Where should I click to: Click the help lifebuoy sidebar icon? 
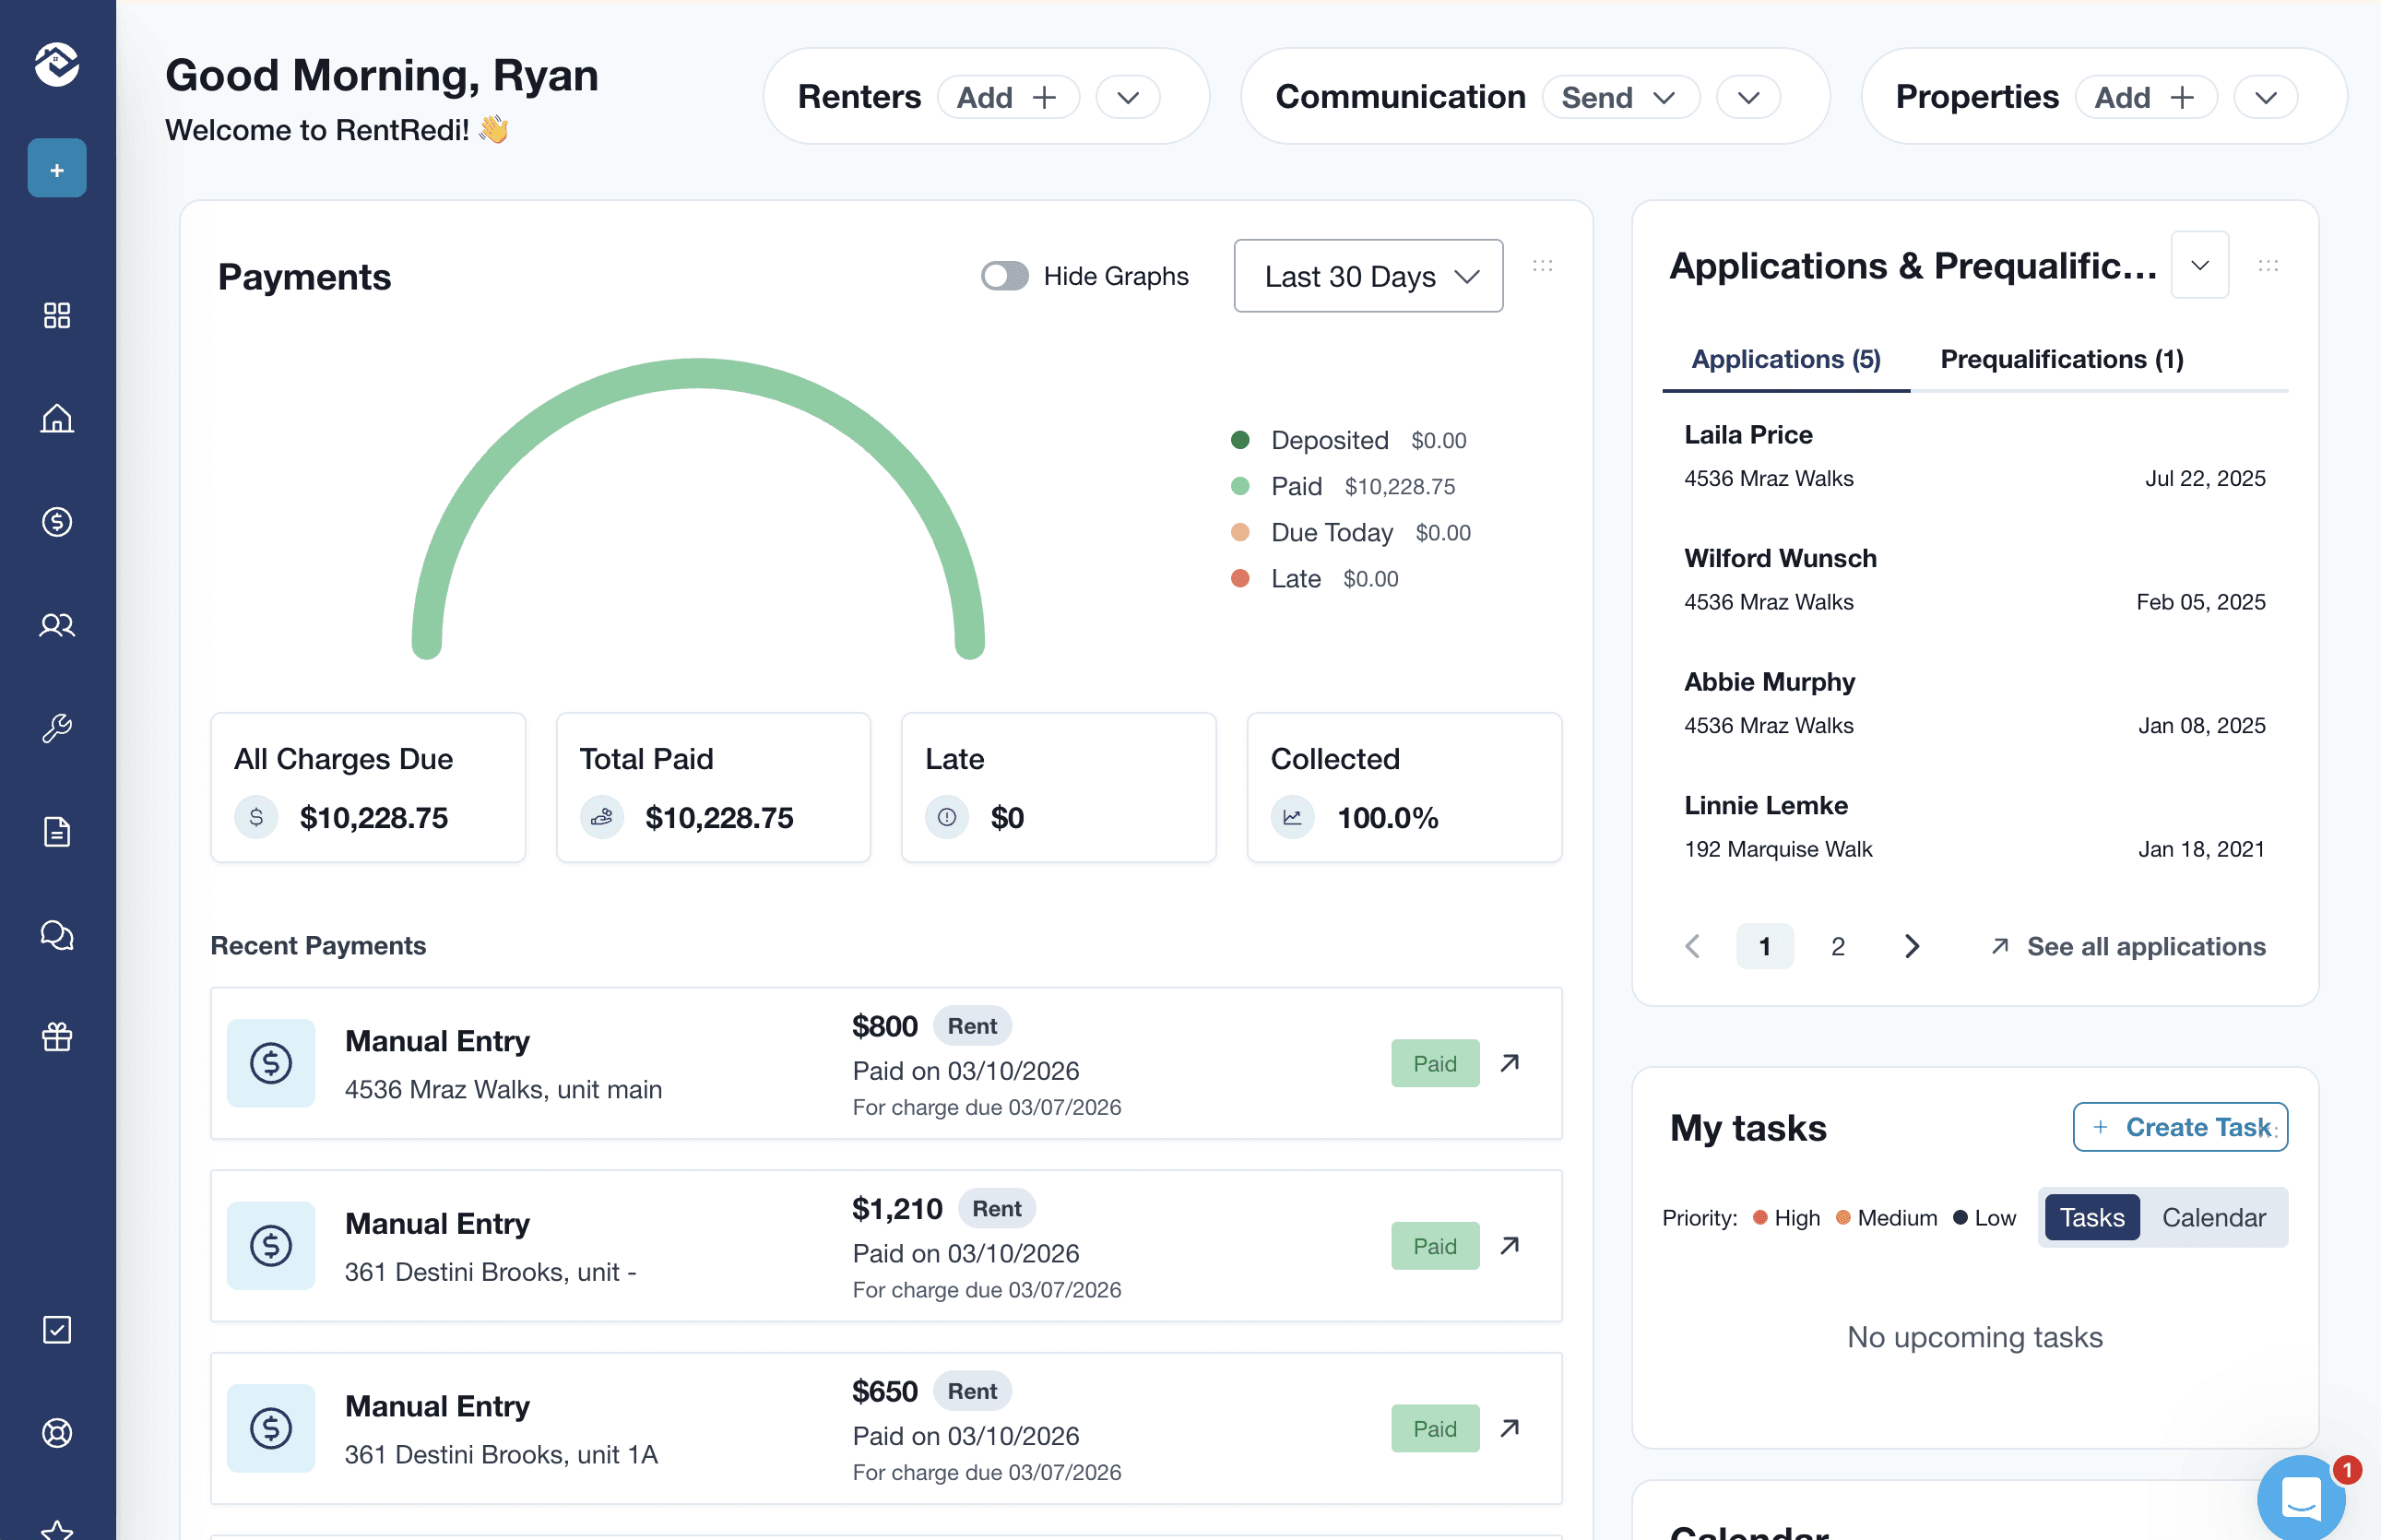[x=57, y=1433]
